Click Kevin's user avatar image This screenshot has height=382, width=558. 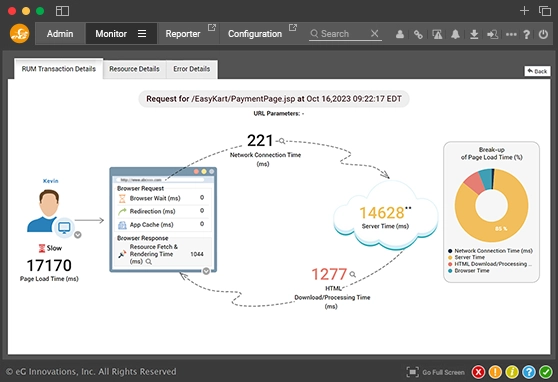(48, 210)
